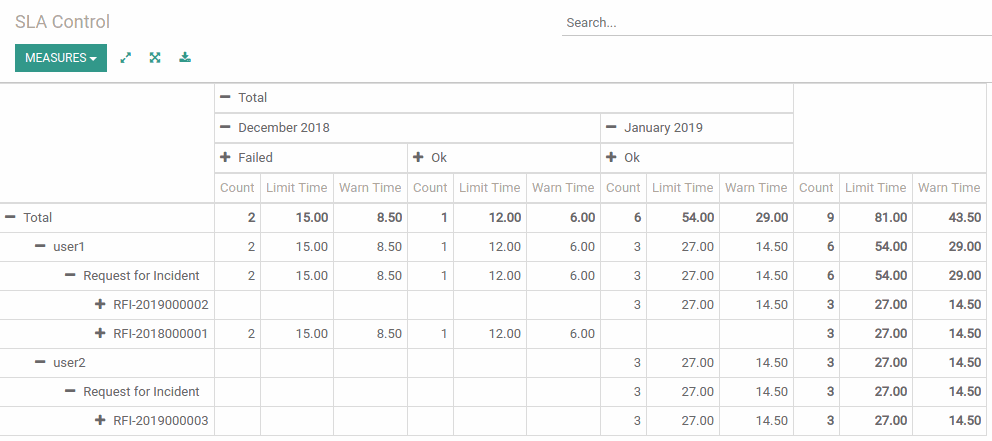Click in the Search field
The width and height of the screenshot is (992, 441).
pos(777,23)
